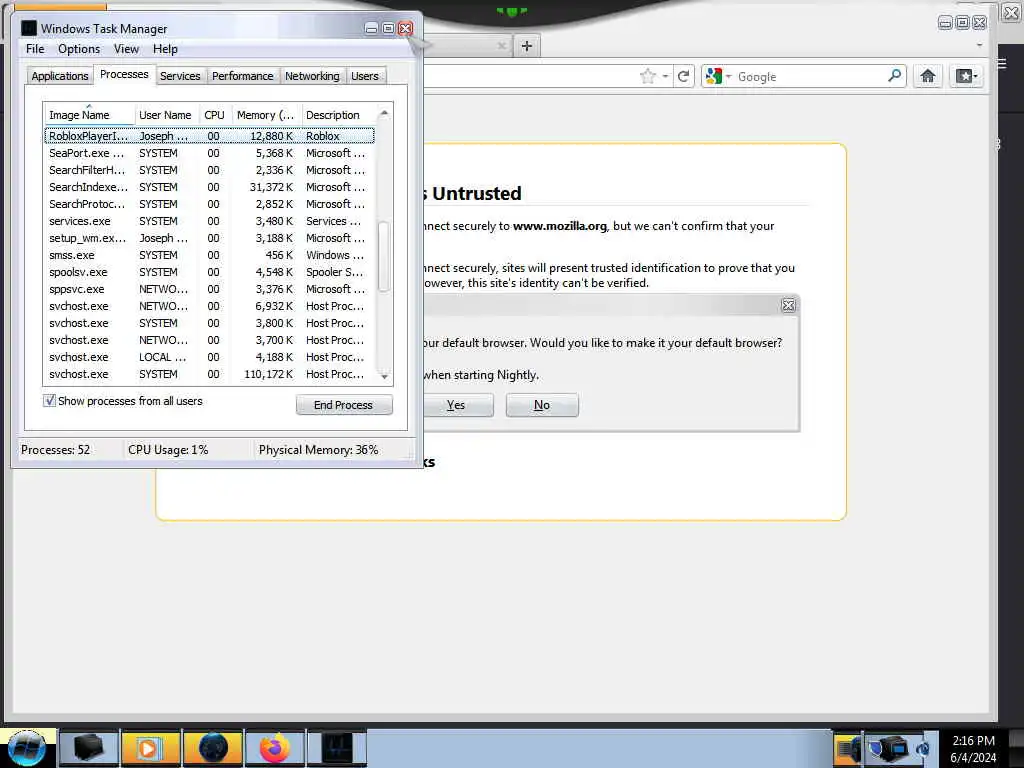Select the smss.exe process row
The width and height of the screenshot is (1024, 768).
click(209, 255)
